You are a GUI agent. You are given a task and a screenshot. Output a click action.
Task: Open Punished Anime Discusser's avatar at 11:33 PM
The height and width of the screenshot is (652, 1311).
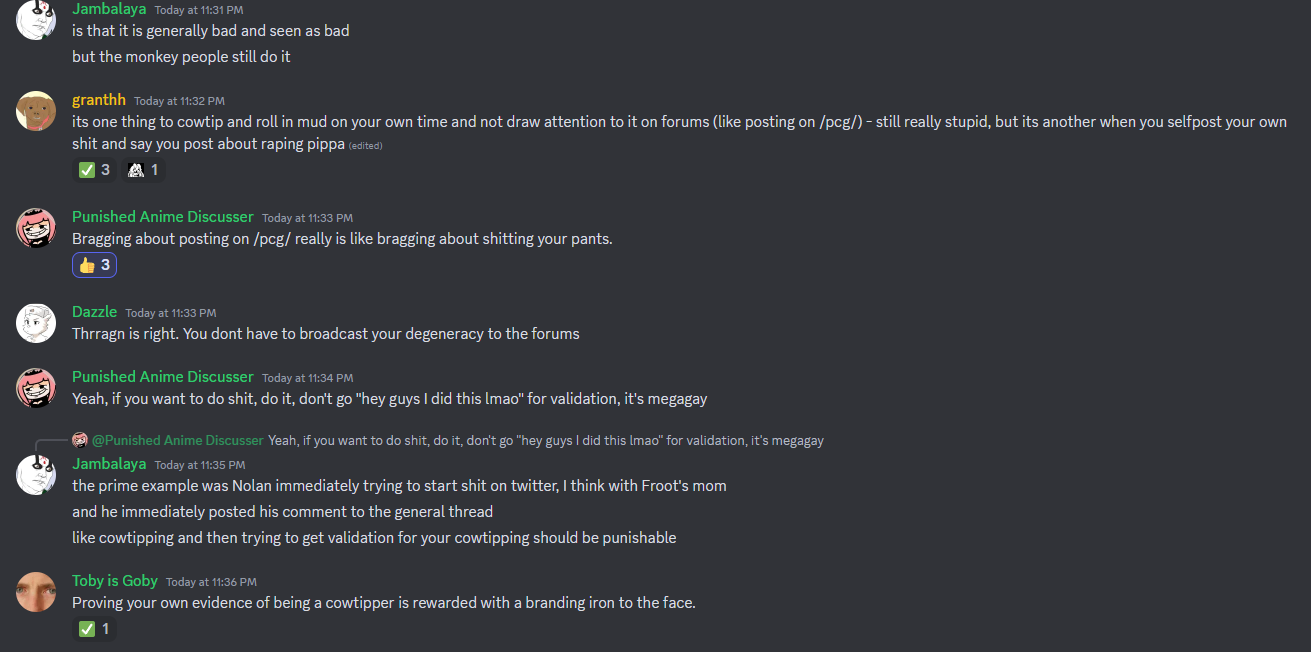(x=36, y=228)
